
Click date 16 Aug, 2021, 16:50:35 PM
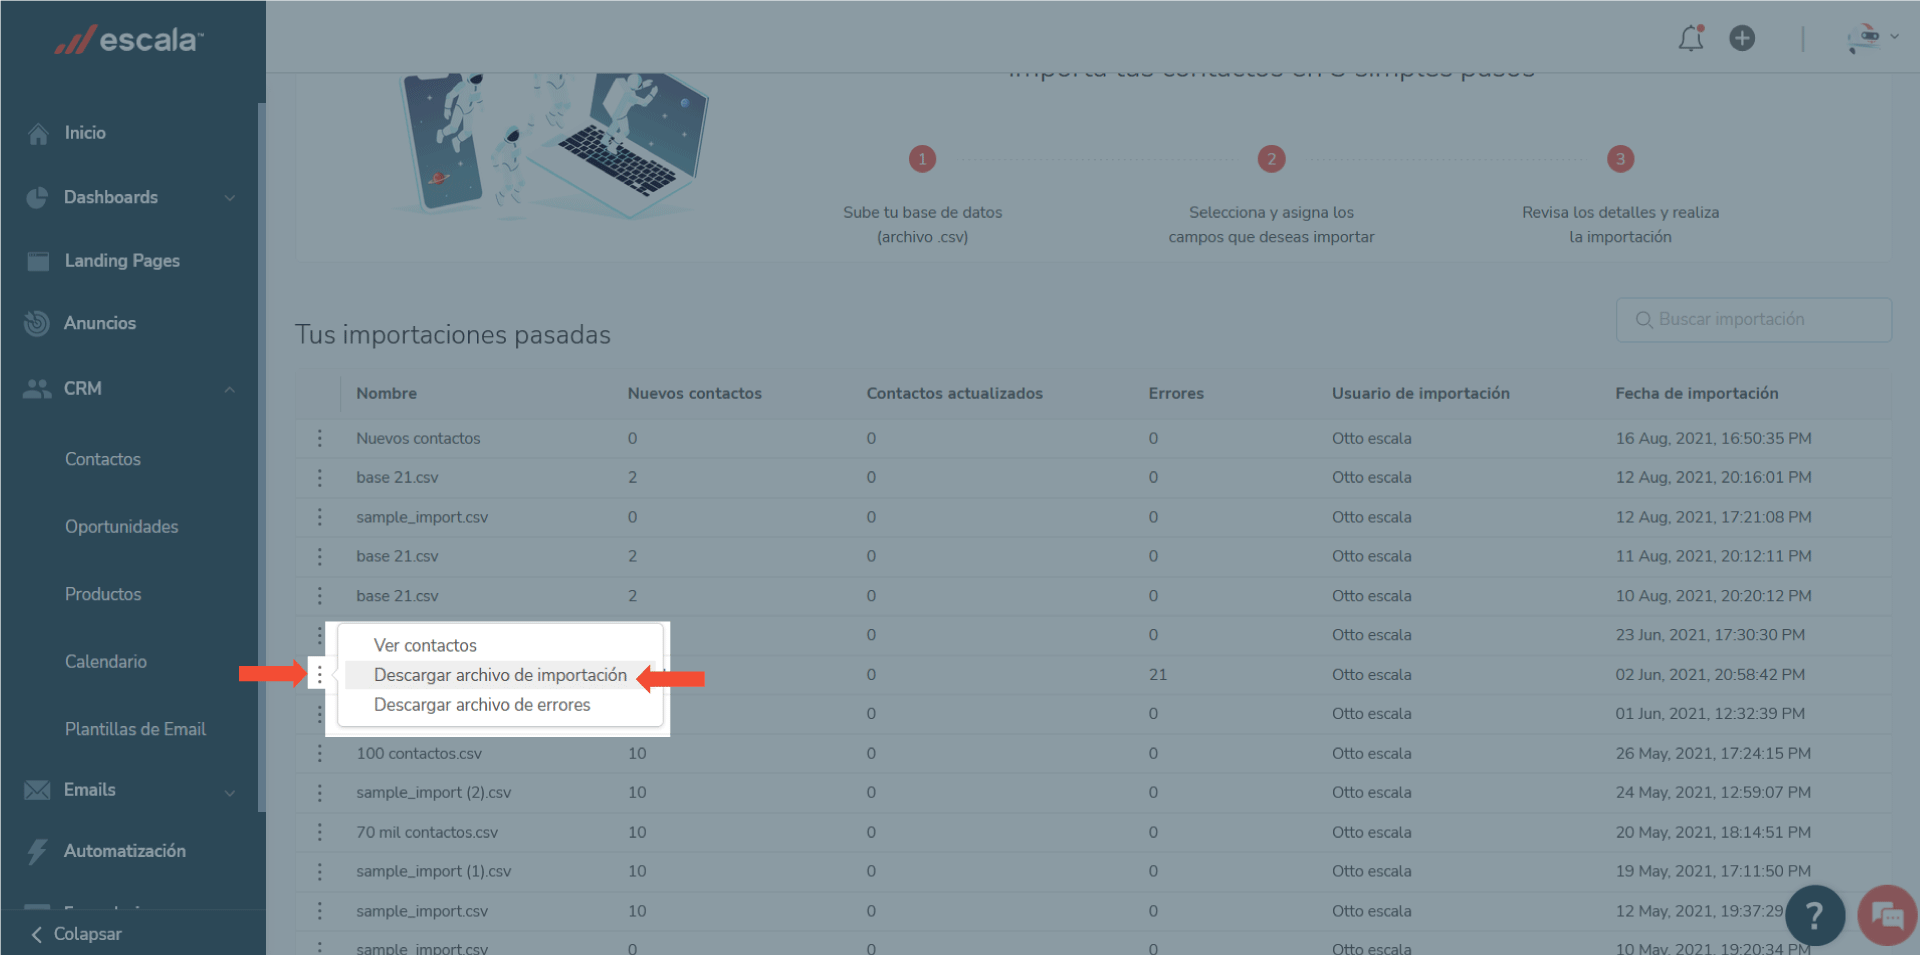(1713, 438)
